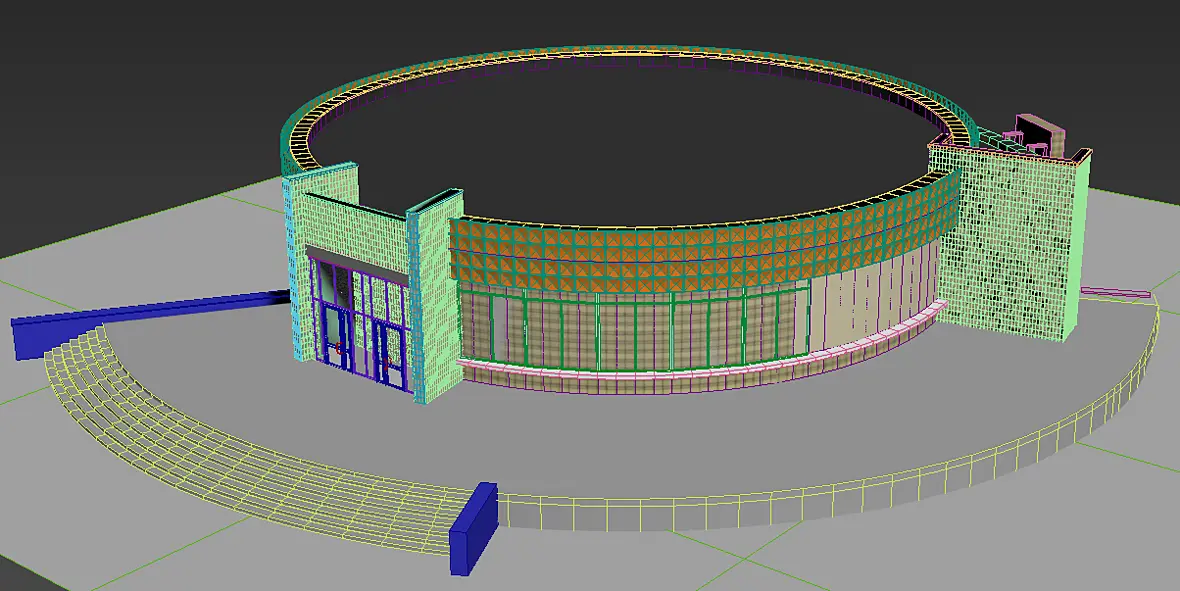
Task: Click the red door handle on the entrance
Action: (x=341, y=348)
